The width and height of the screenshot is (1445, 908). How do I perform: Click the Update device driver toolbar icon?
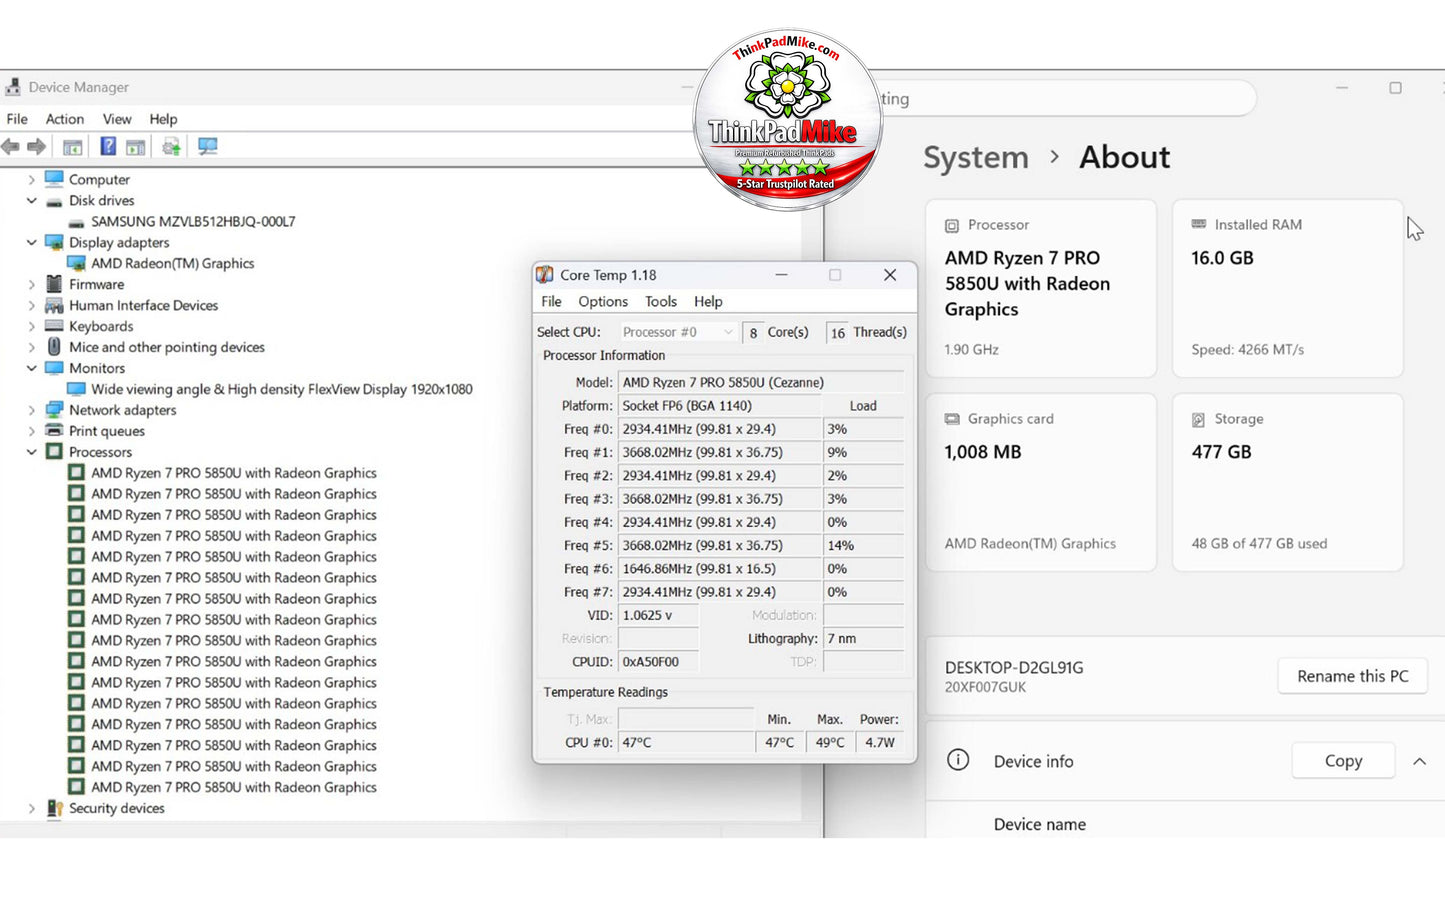(172, 147)
